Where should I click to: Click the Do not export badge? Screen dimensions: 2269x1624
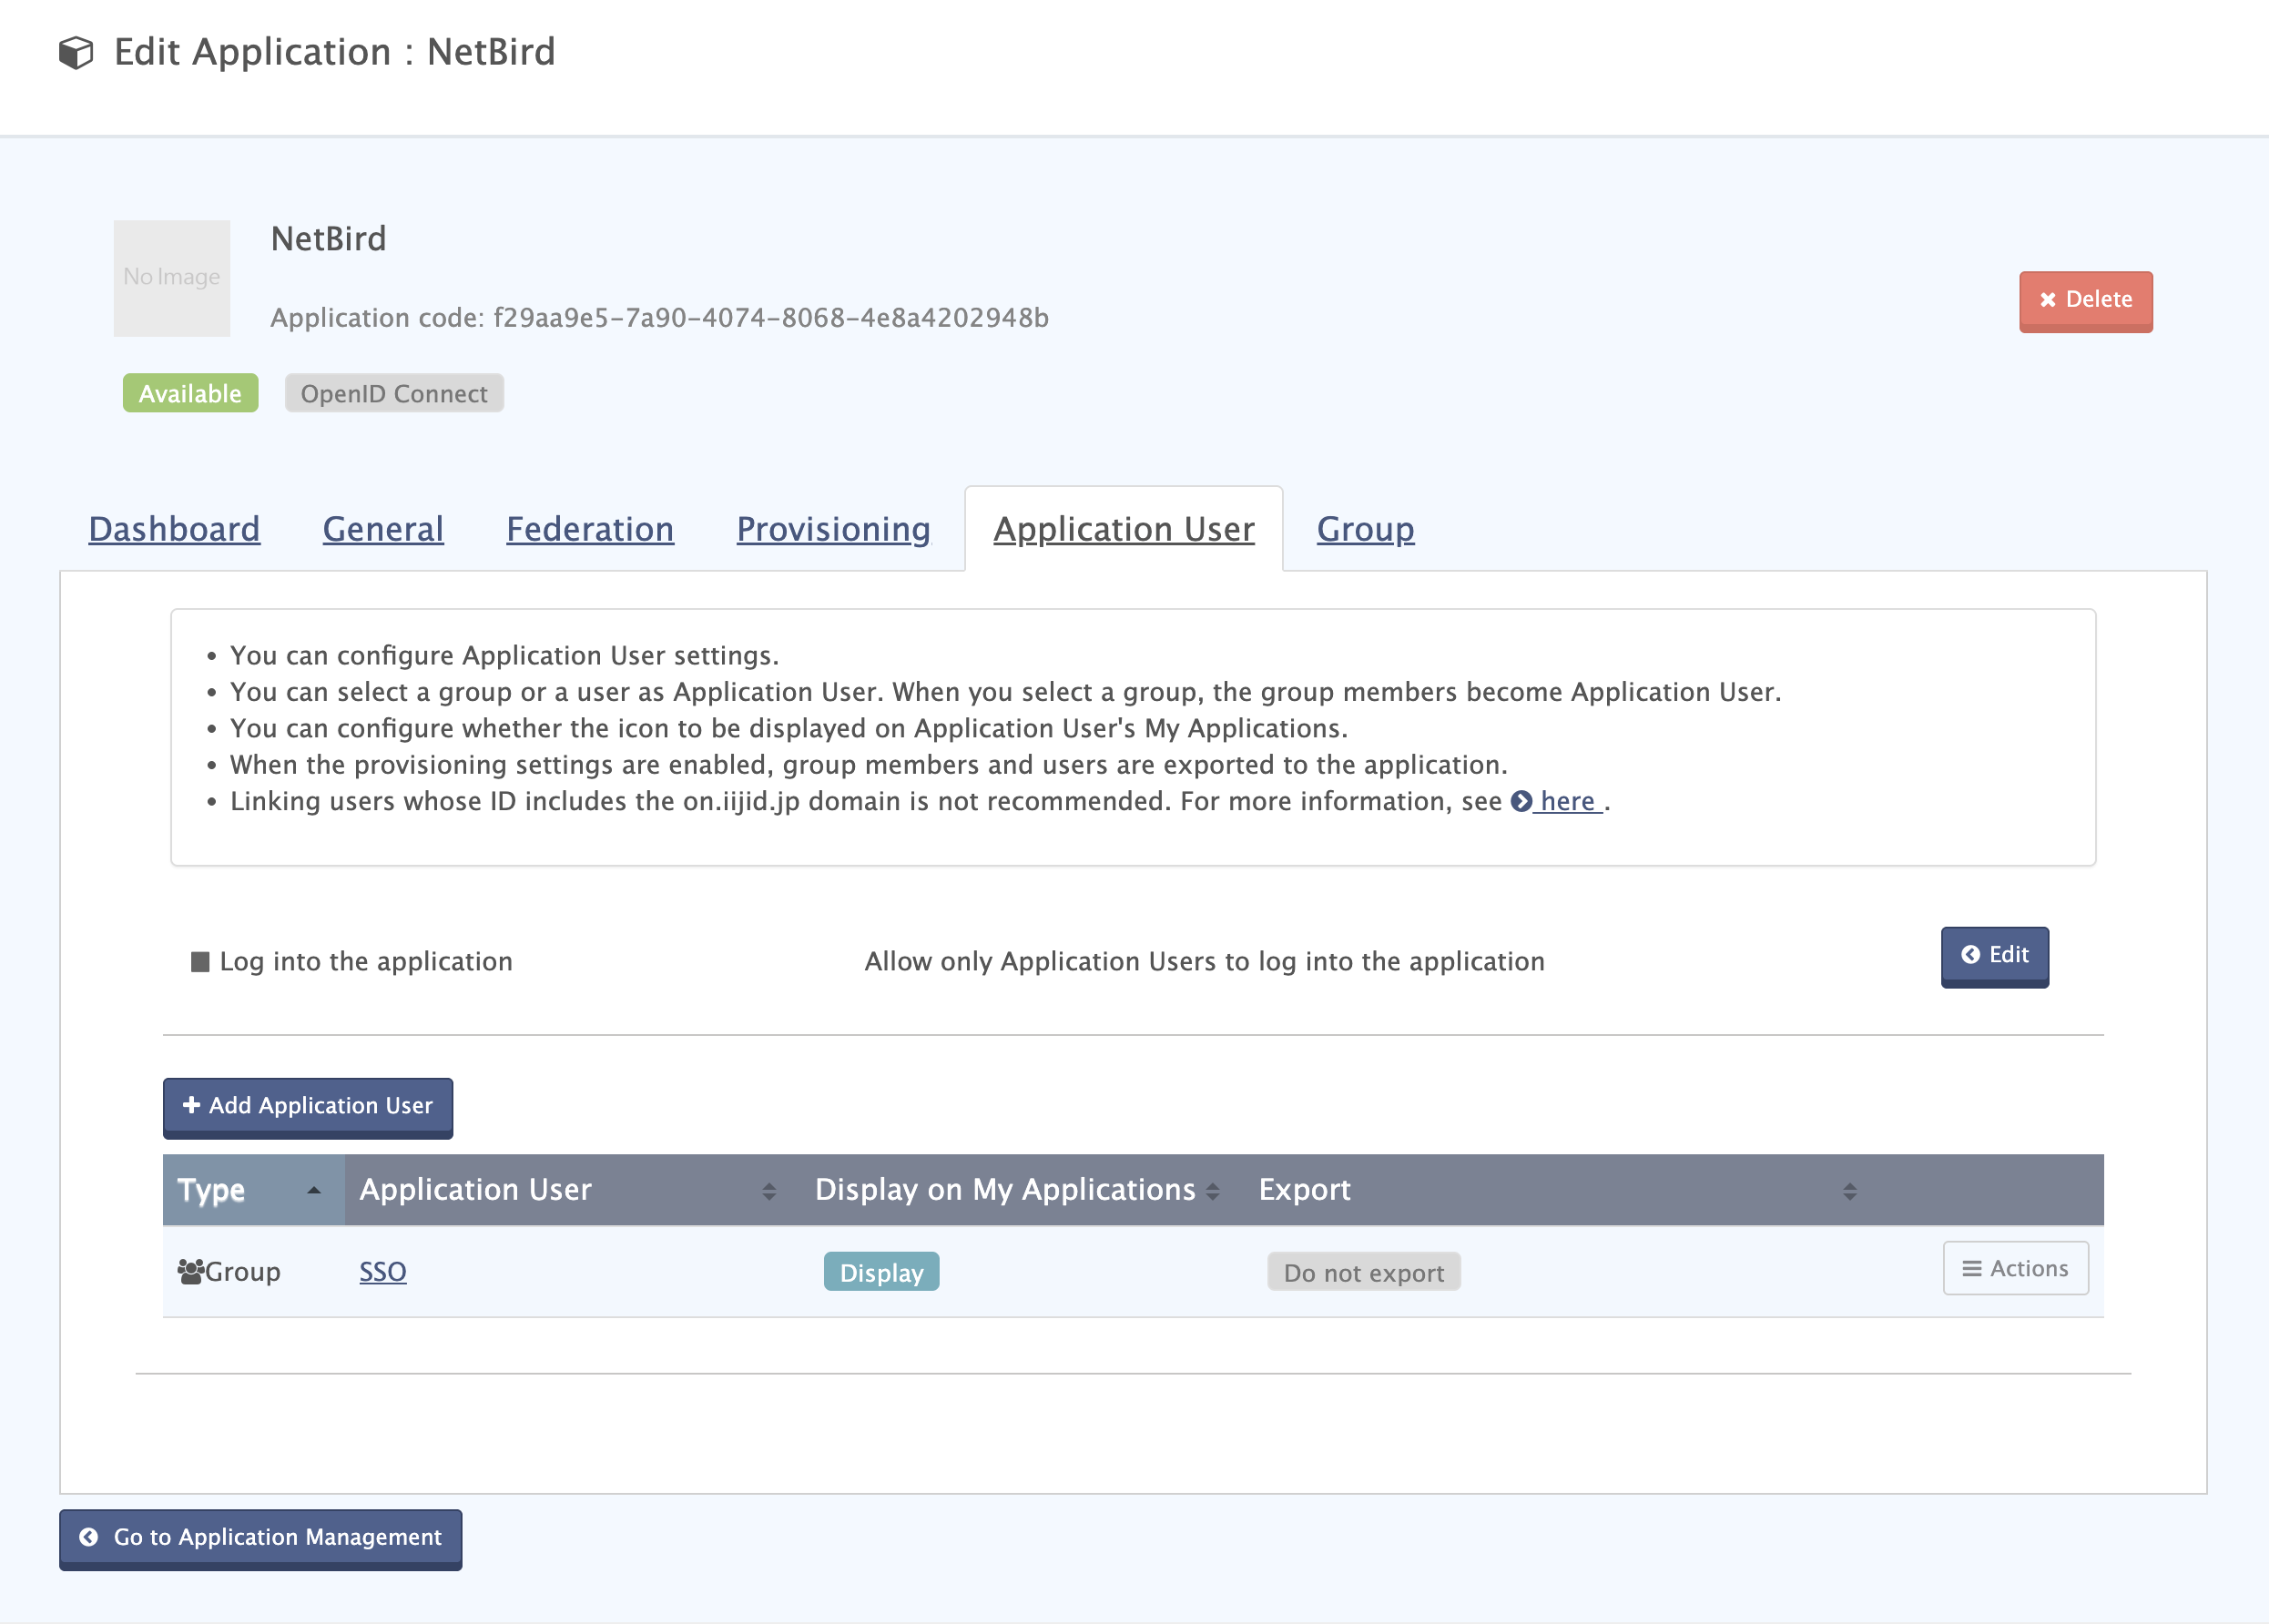1363,1272
